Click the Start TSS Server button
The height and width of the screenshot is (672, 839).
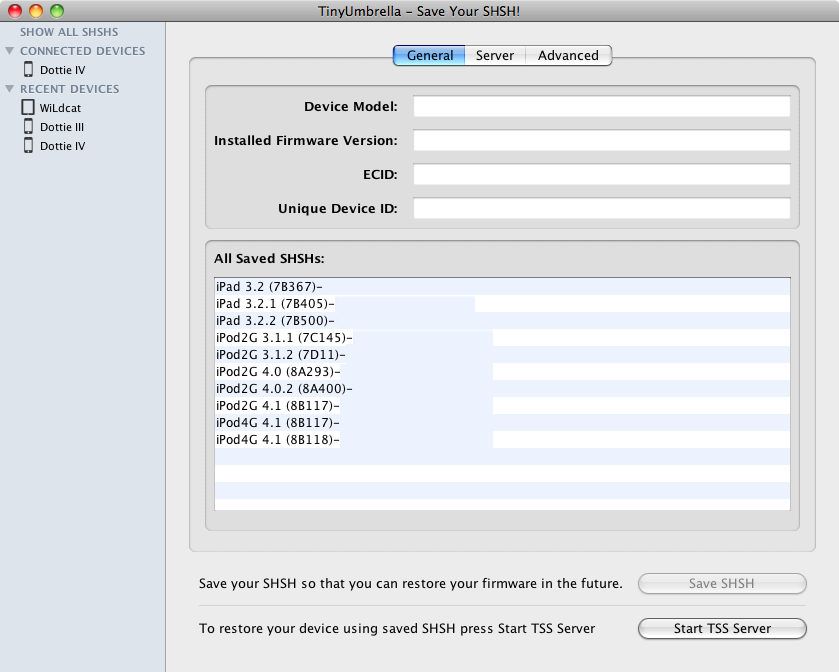click(722, 629)
